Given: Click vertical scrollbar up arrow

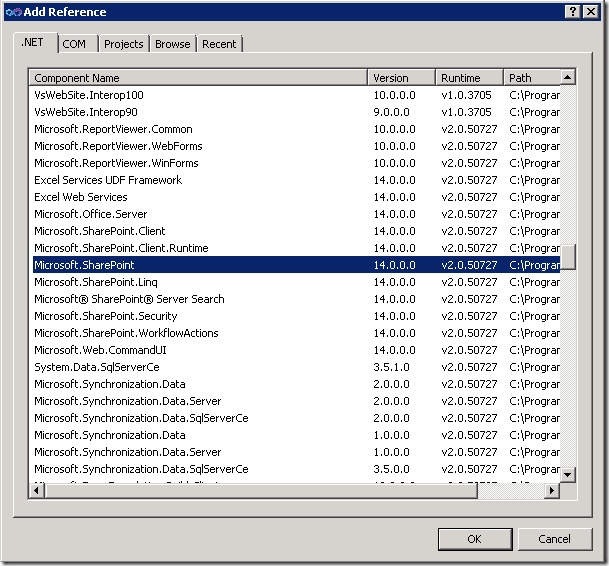Looking at the screenshot, I should coord(567,77).
